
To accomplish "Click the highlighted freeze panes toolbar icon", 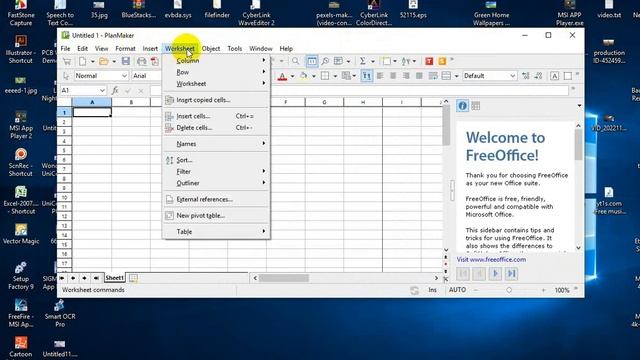I will tap(311, 61).
